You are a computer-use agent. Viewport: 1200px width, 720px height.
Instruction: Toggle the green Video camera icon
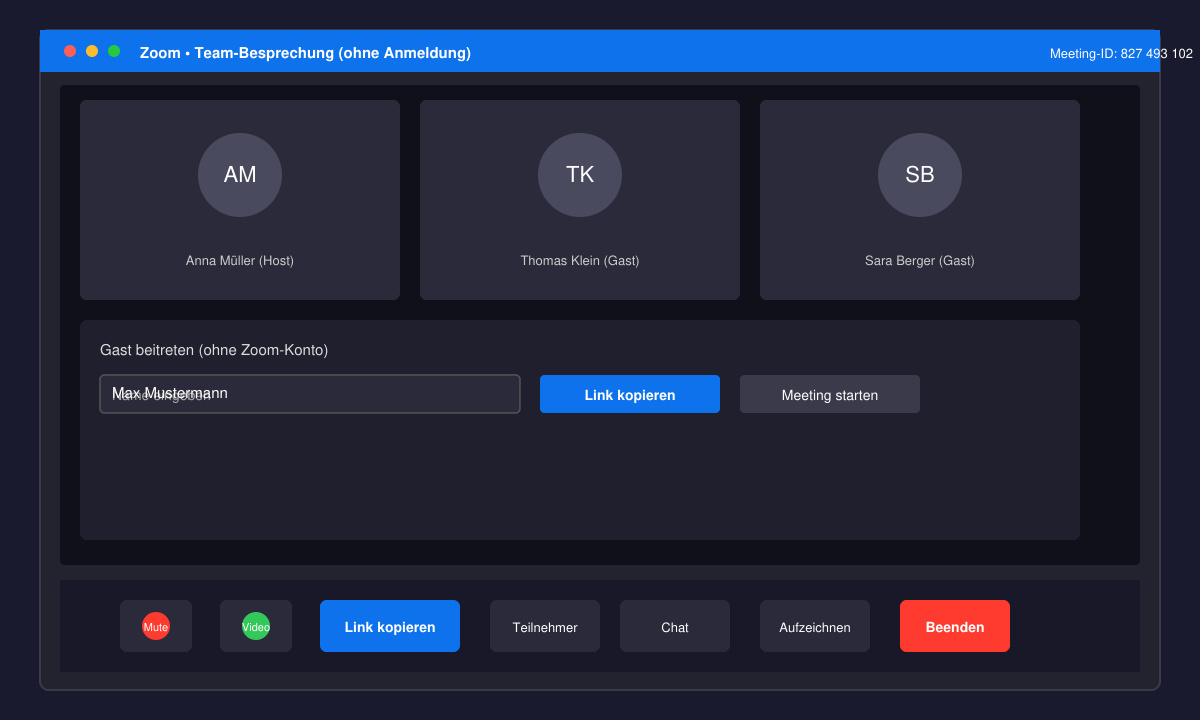256,626
